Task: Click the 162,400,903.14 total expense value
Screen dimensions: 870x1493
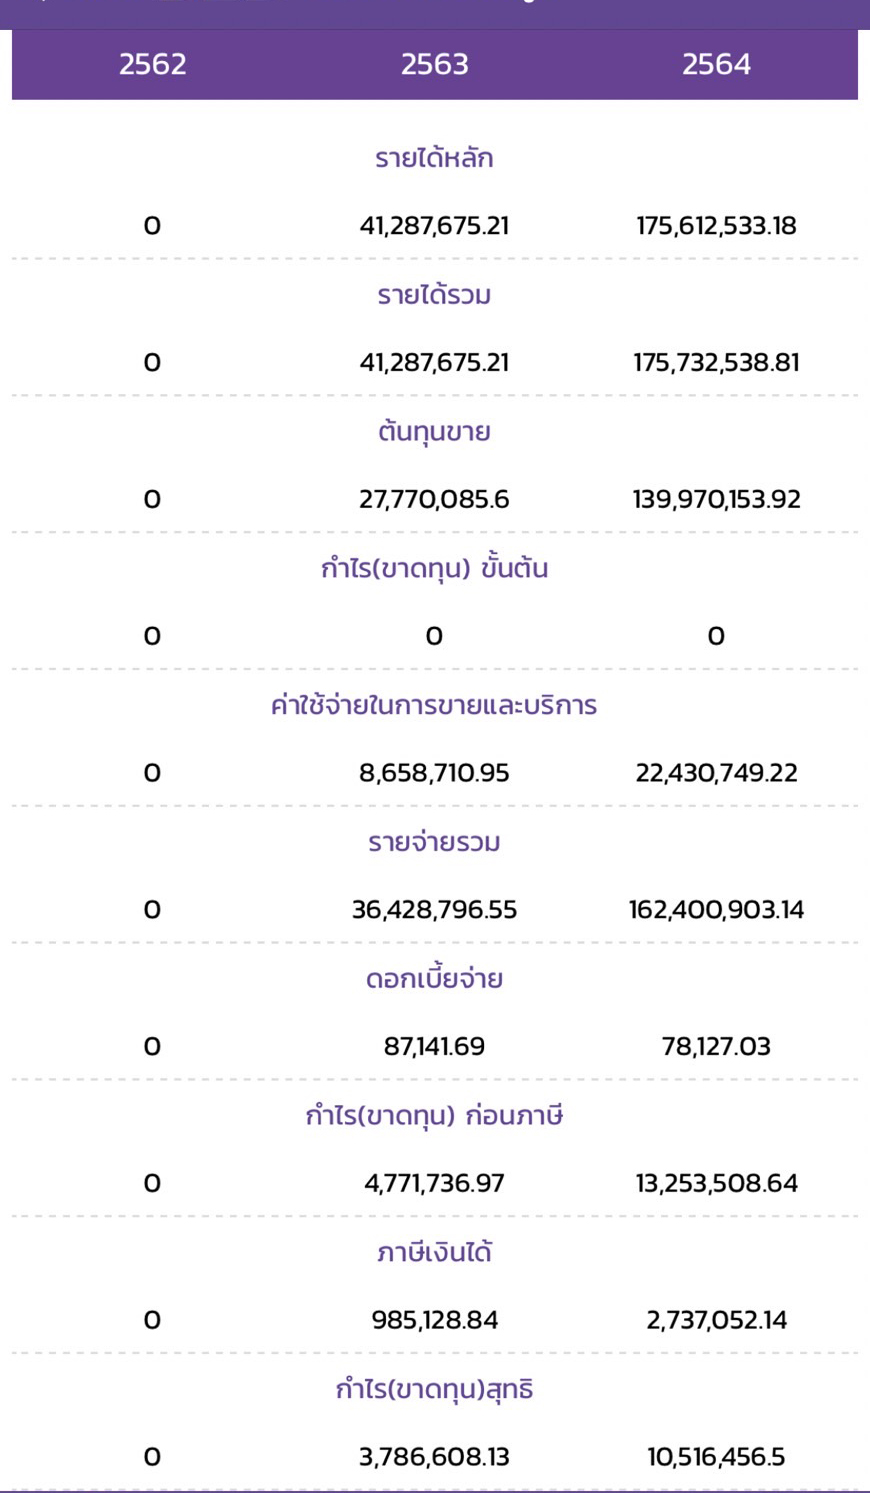Action: [x=716, y=910]
